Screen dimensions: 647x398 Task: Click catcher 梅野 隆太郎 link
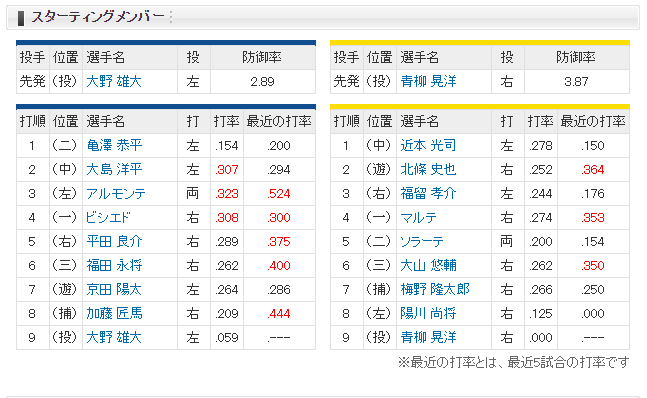(x=435, y=289)
